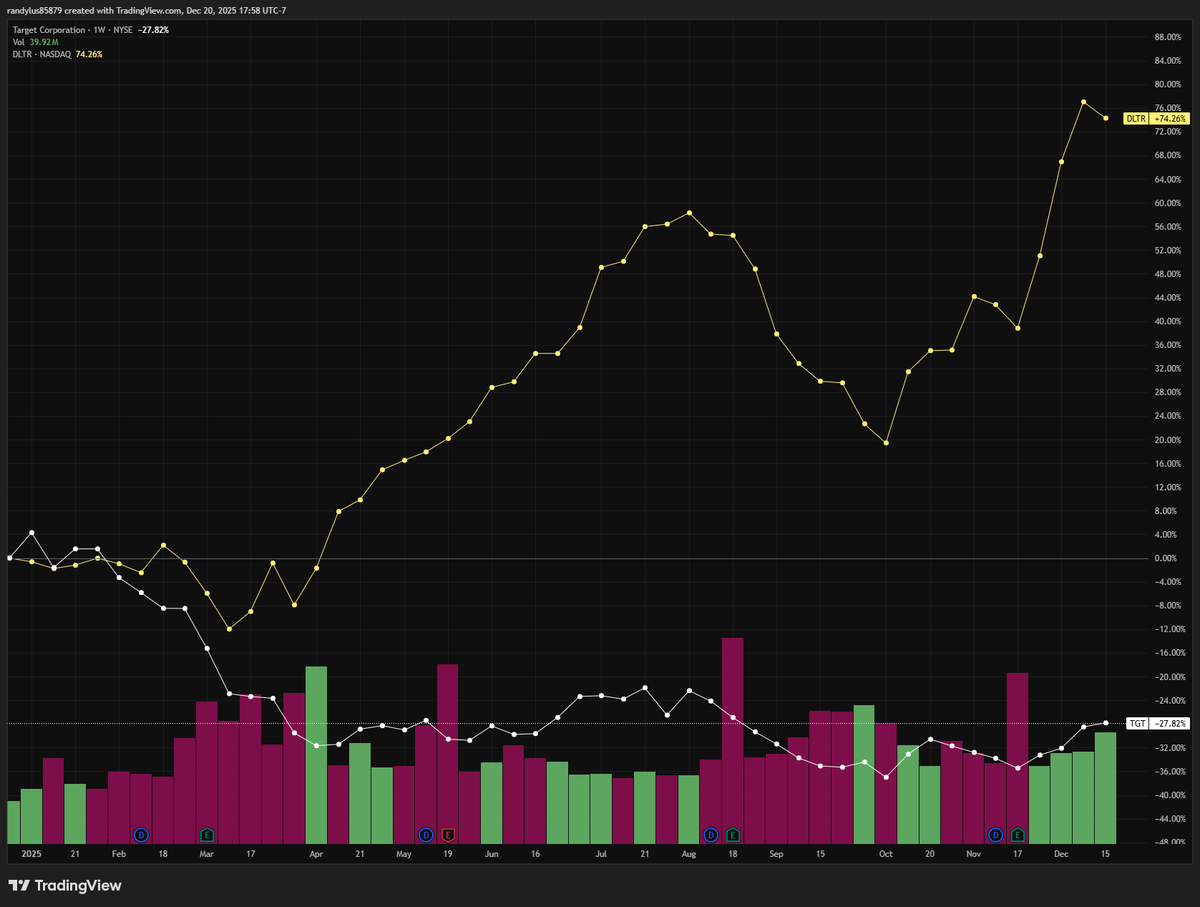The height and width of the screenshot is (907, 1200).
Task: Click the last point of the TGT line
Action: pos(1105,723)
